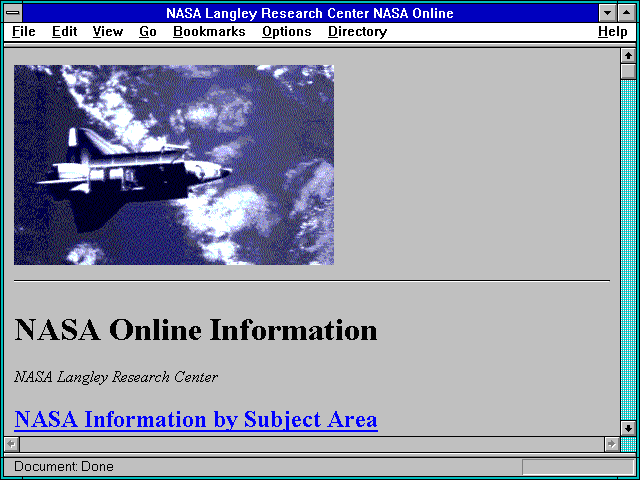Minimize the window with the down-arrow button
640x480 pixels.
(x=608, y=13)
